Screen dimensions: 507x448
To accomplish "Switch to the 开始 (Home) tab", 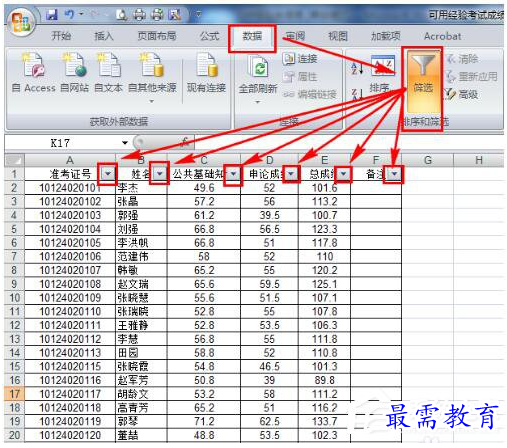I will pyautogui.click(x=61, y=36).
